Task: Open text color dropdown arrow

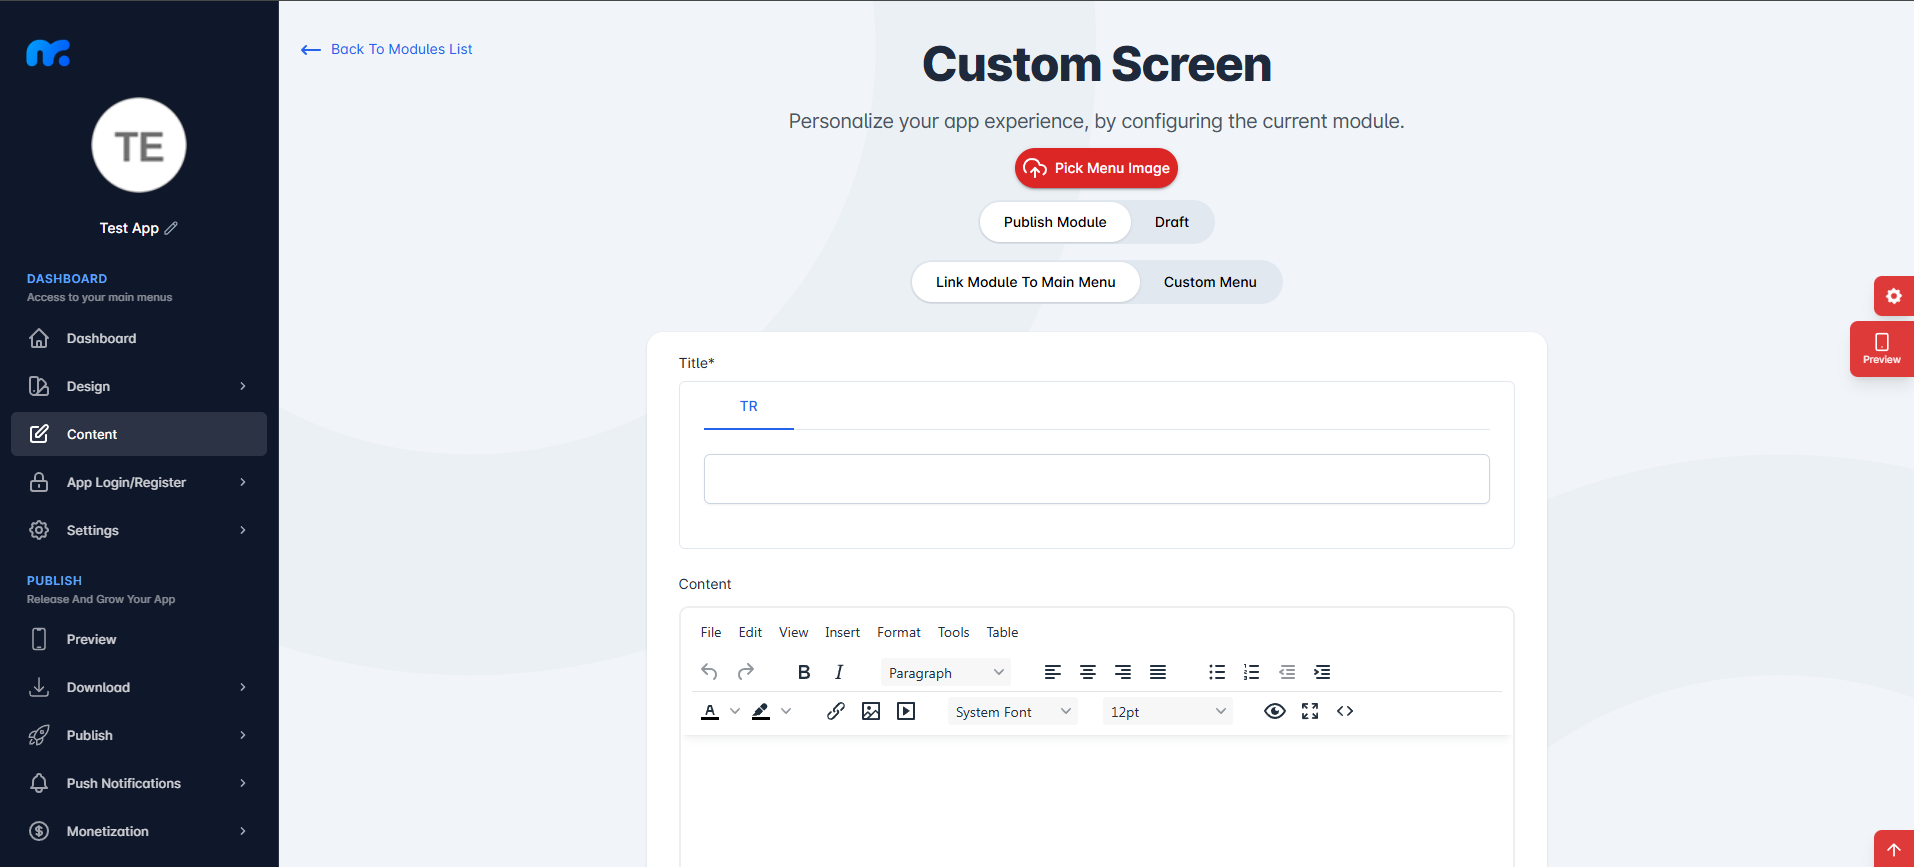Action: 735,711
